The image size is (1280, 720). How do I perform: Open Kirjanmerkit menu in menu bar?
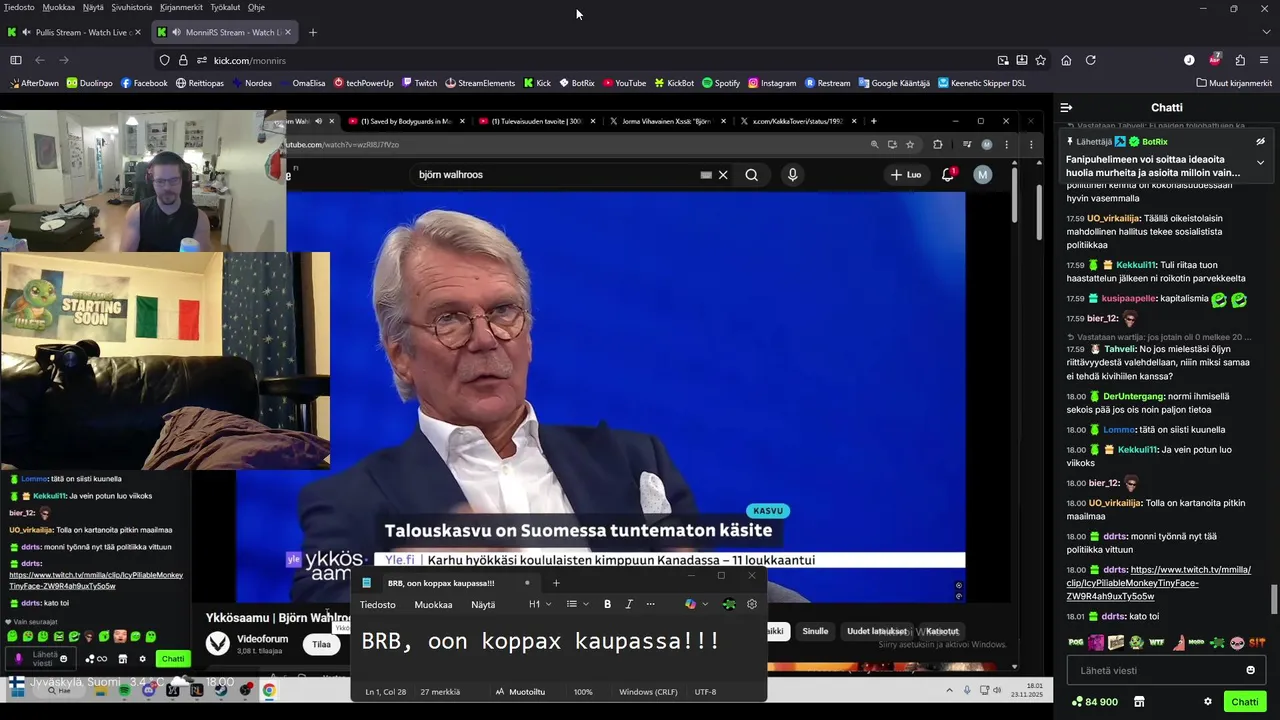(x=181, y=7)
